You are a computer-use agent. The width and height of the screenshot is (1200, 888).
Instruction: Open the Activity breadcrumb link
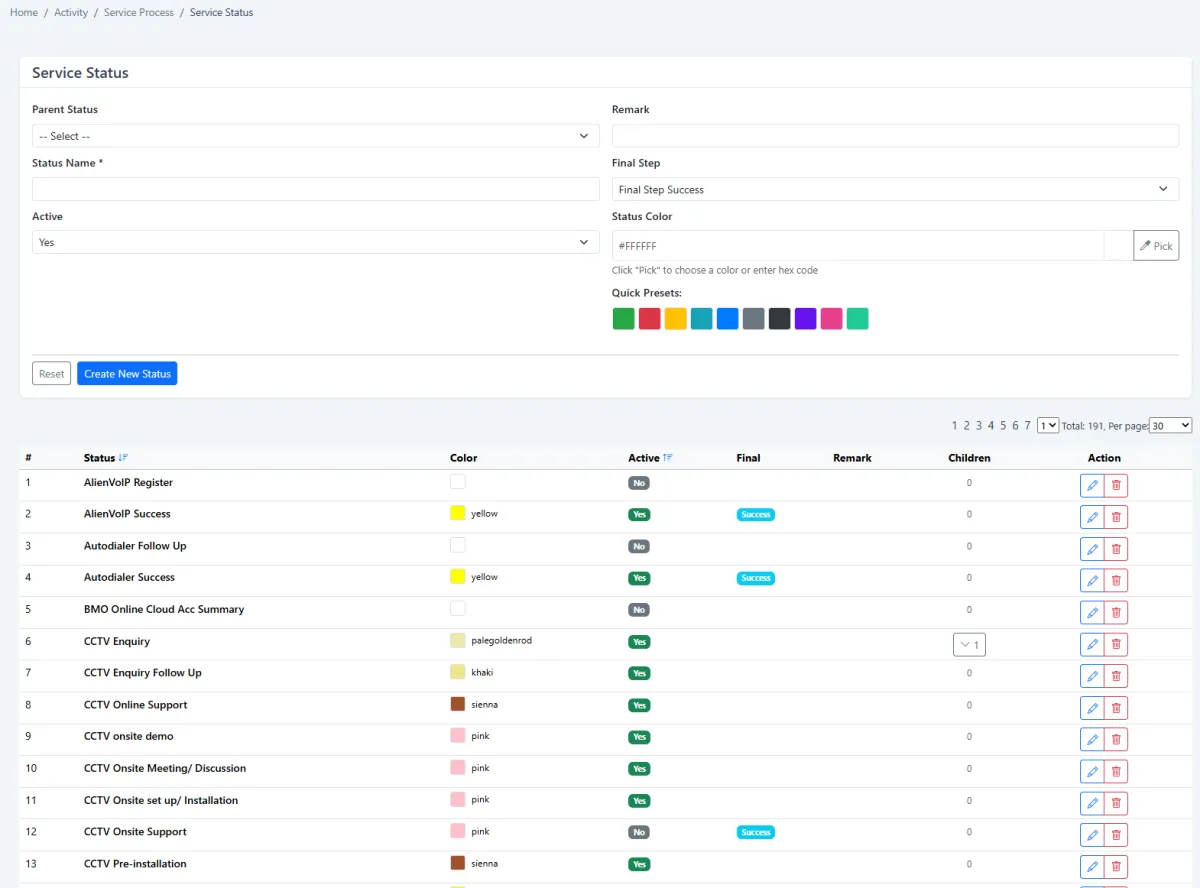click(x=71, y=12)
